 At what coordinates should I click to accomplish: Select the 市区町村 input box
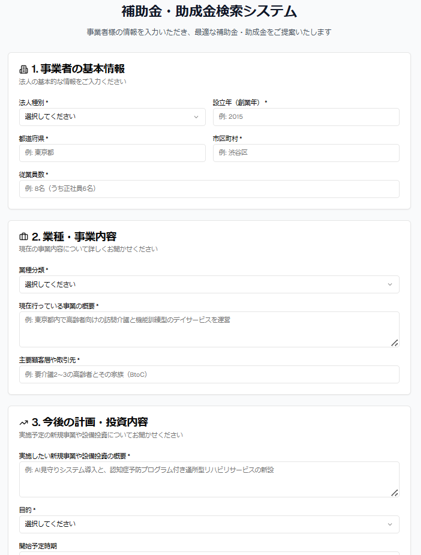pos(306,153)
